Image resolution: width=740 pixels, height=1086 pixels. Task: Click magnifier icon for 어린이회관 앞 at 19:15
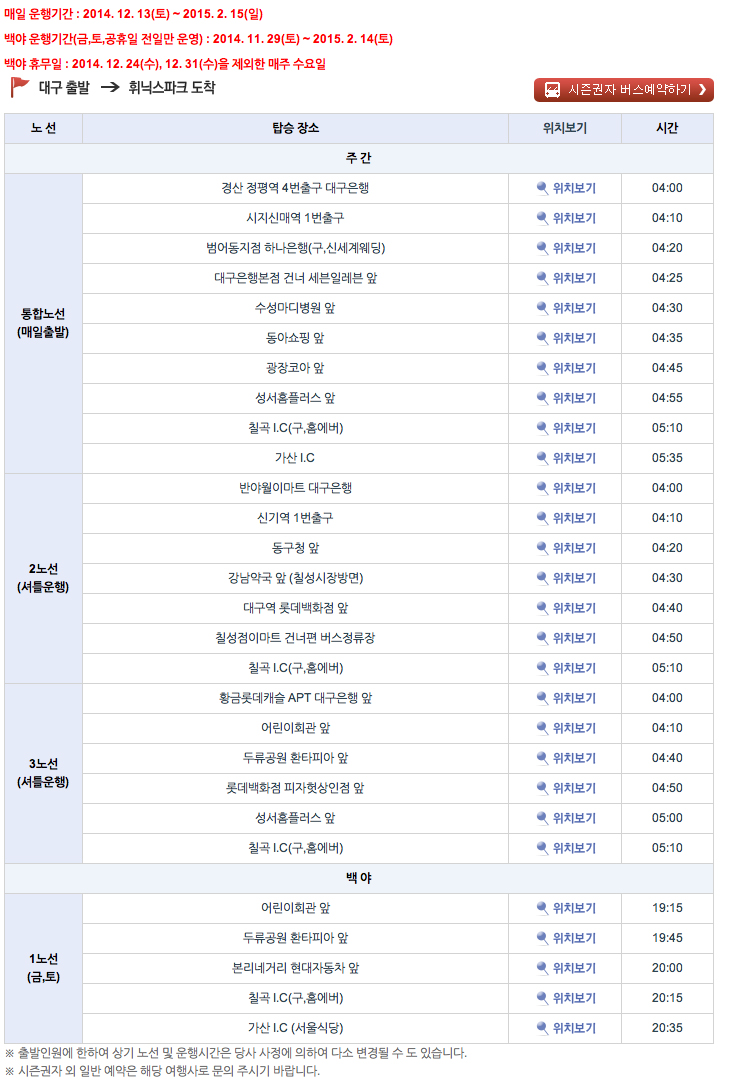click(543, 908)
